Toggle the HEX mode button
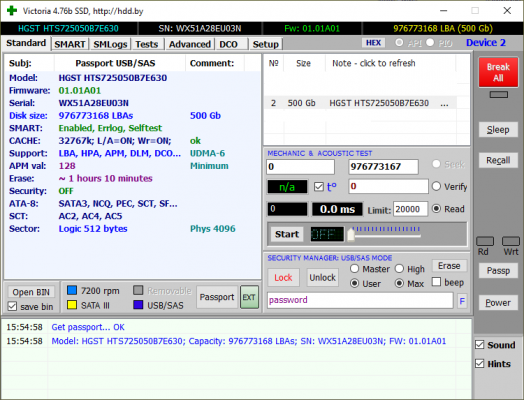Viewport: 524px width, 400px height. [373, 43]
